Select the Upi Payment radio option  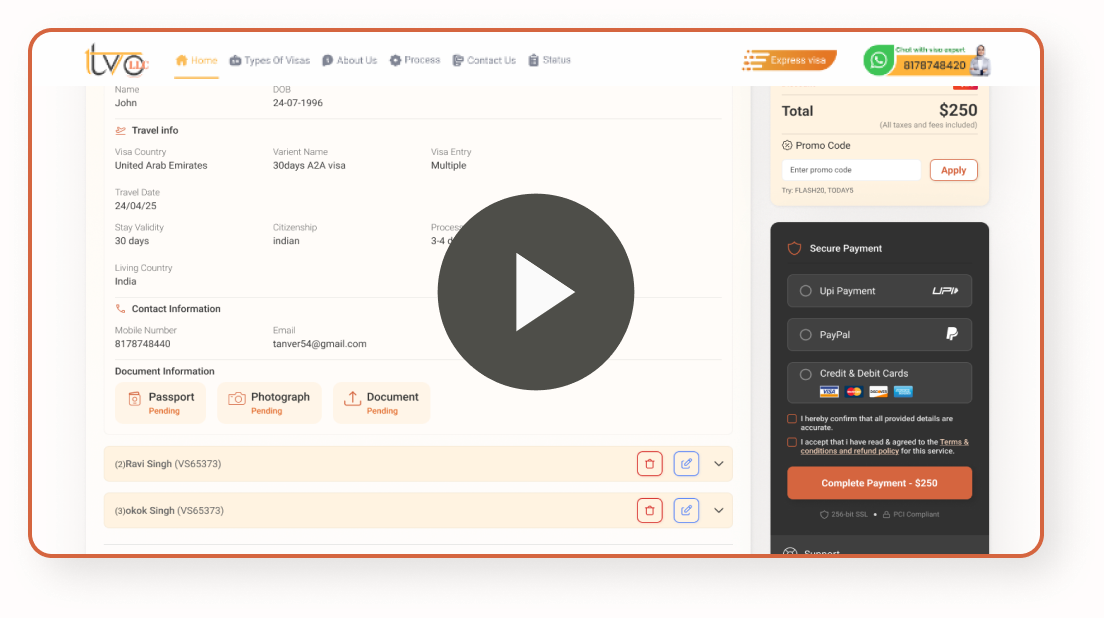point(805,291)
